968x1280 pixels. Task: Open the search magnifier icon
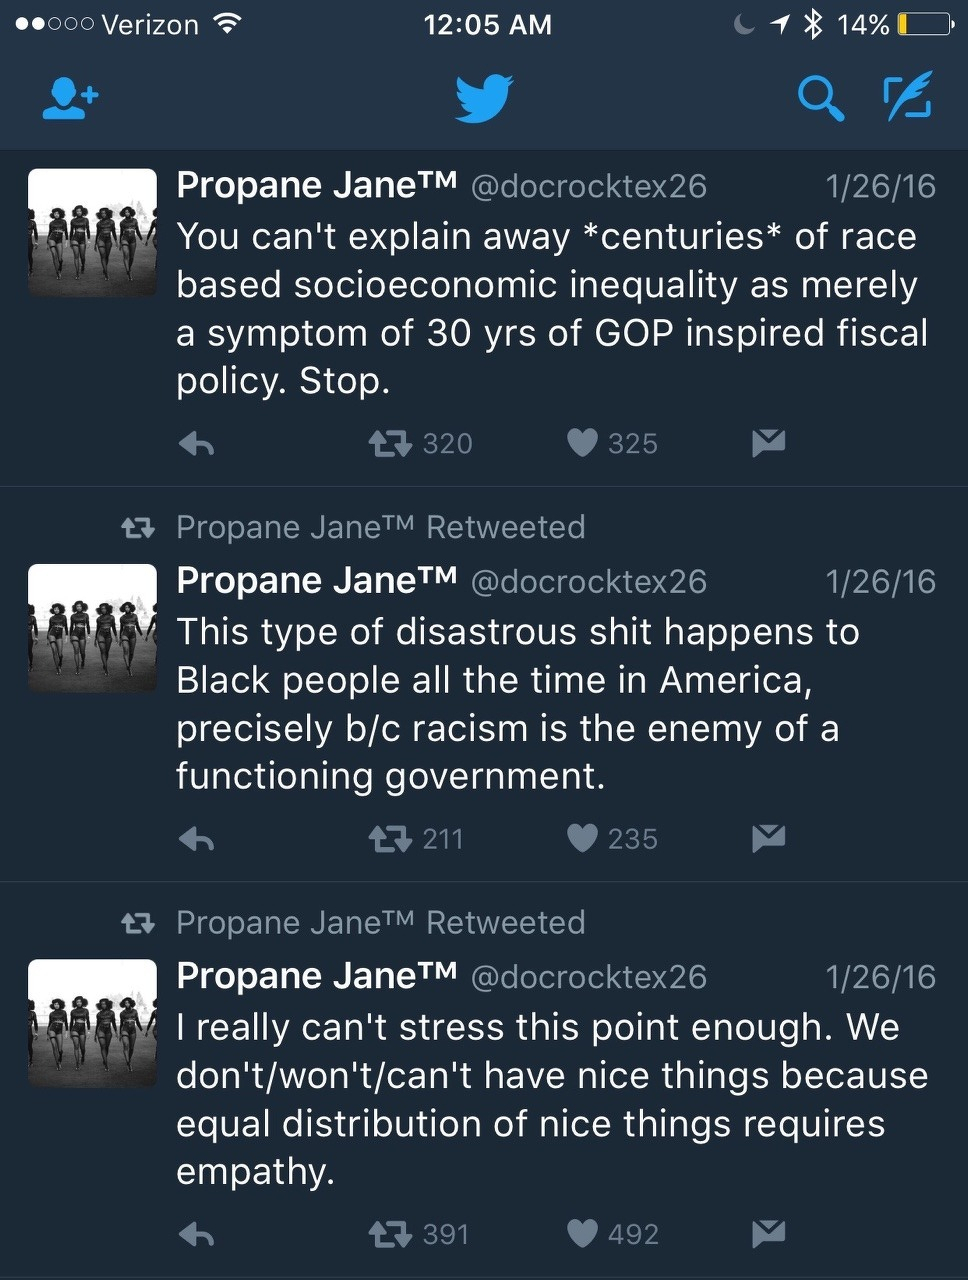pyautogui.click(x=820, y=99)
